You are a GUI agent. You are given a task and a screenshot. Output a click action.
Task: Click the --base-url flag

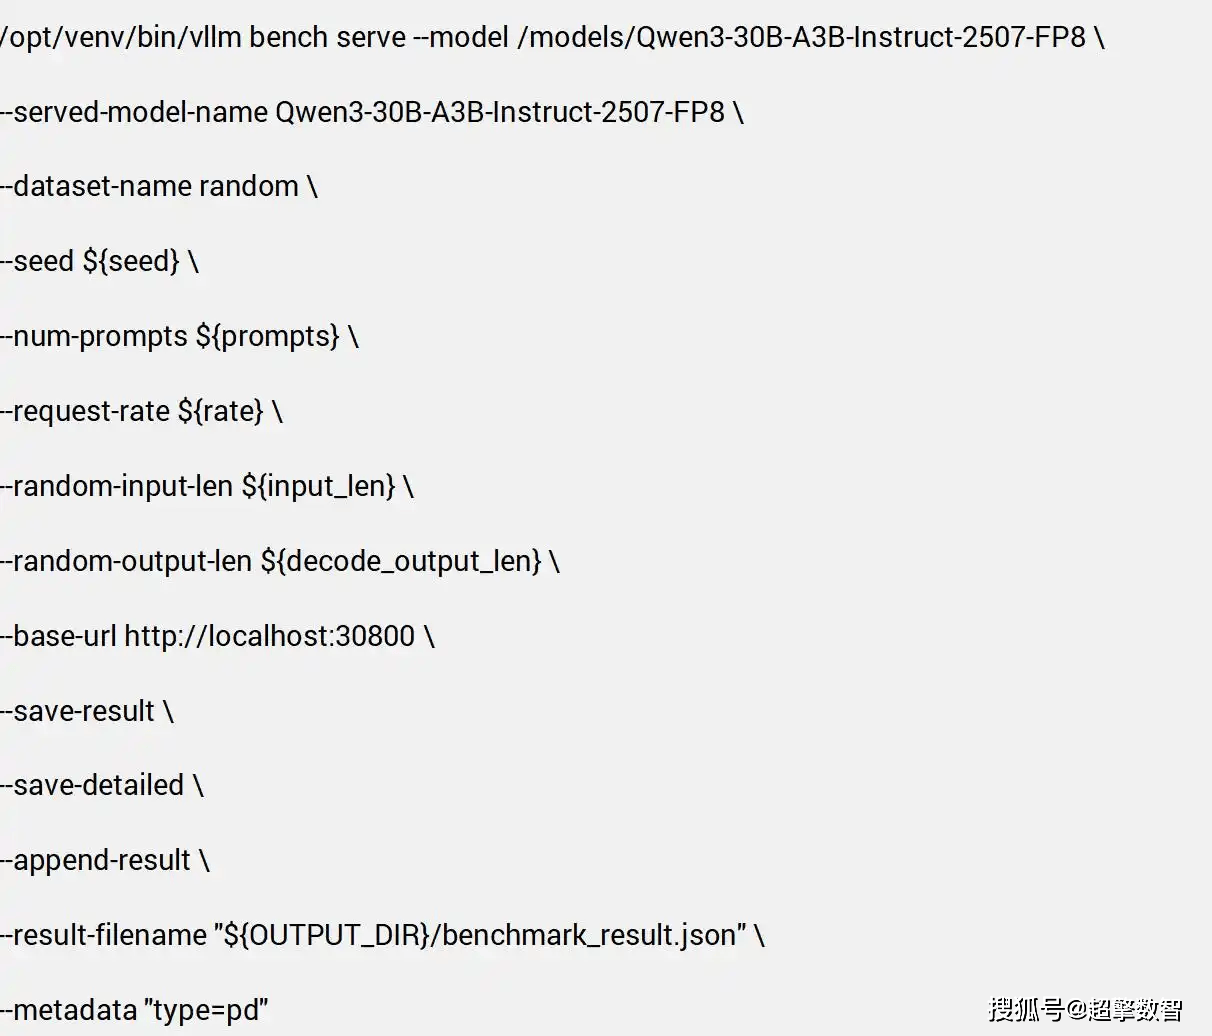coord(59,636)
